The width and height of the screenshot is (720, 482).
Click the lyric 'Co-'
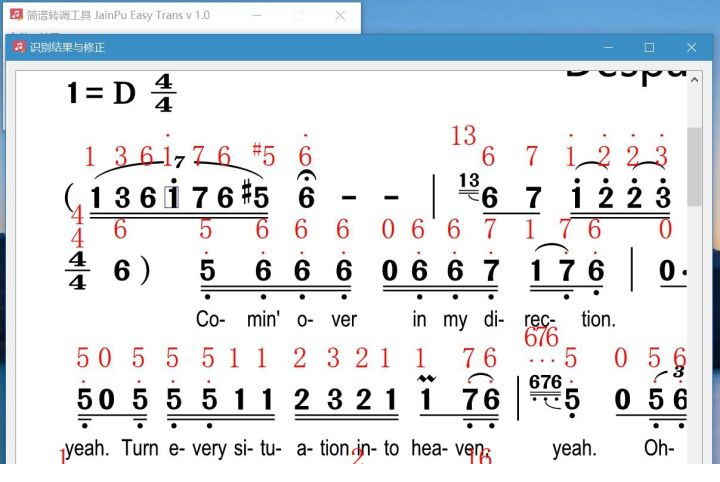210,319
